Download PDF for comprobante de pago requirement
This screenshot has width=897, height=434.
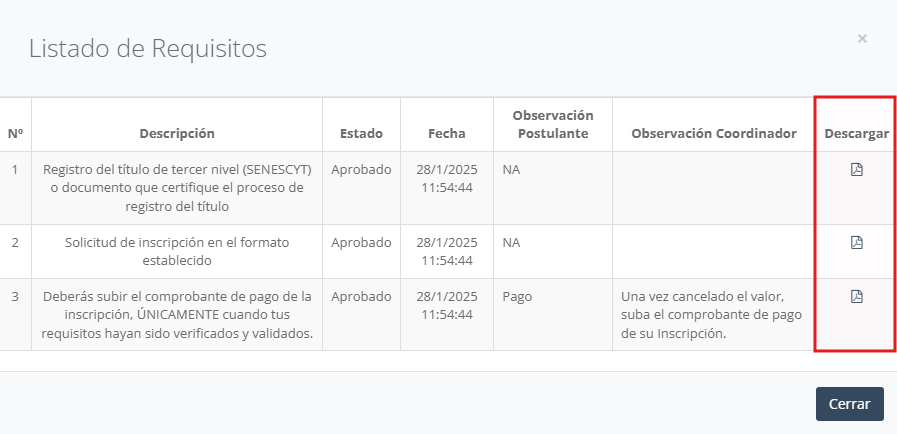856,296
